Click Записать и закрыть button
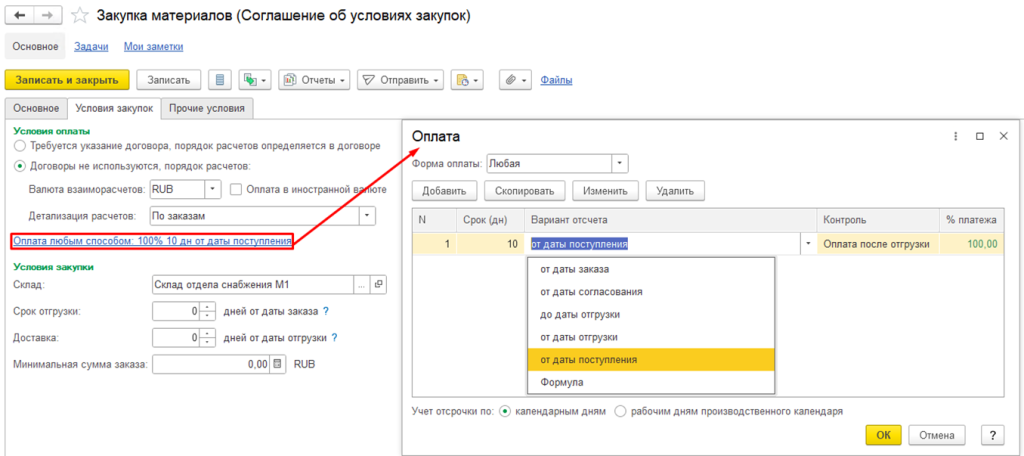Image resolution: width=1024 pixels, height=456 pixels. coord(67,80)
